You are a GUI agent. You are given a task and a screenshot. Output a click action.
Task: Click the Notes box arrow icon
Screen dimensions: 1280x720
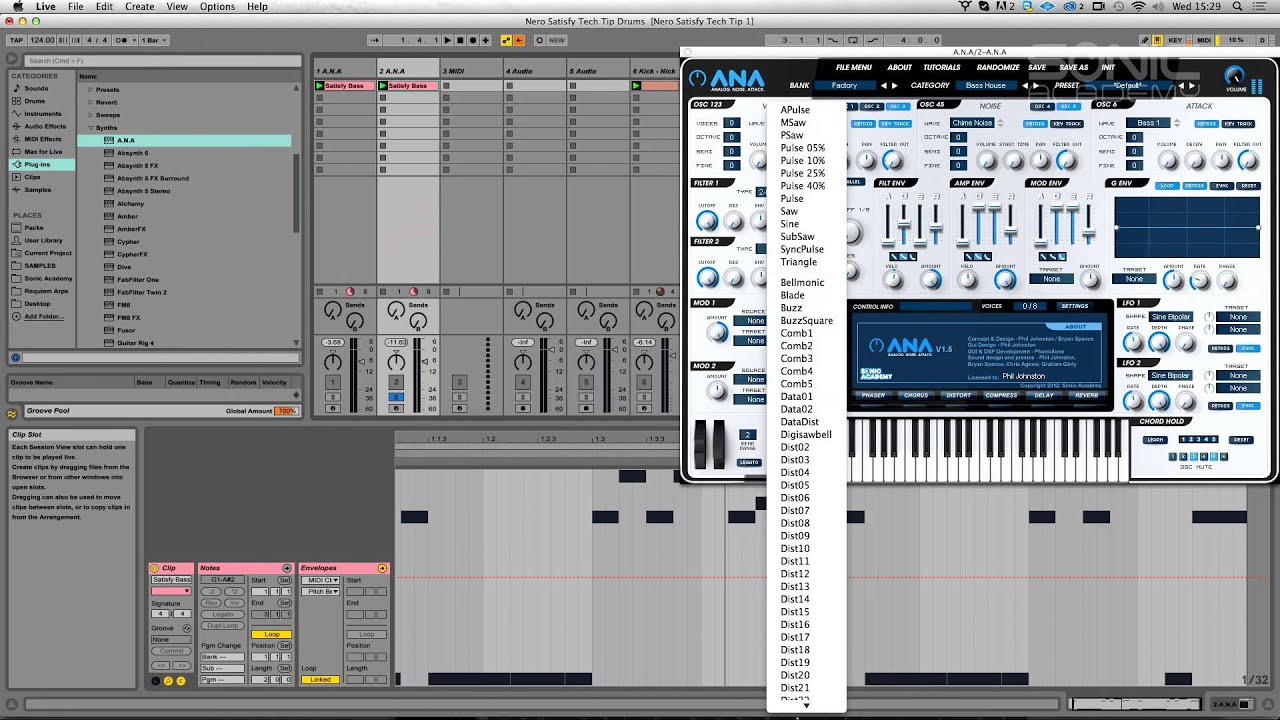[x=287, y=568]
